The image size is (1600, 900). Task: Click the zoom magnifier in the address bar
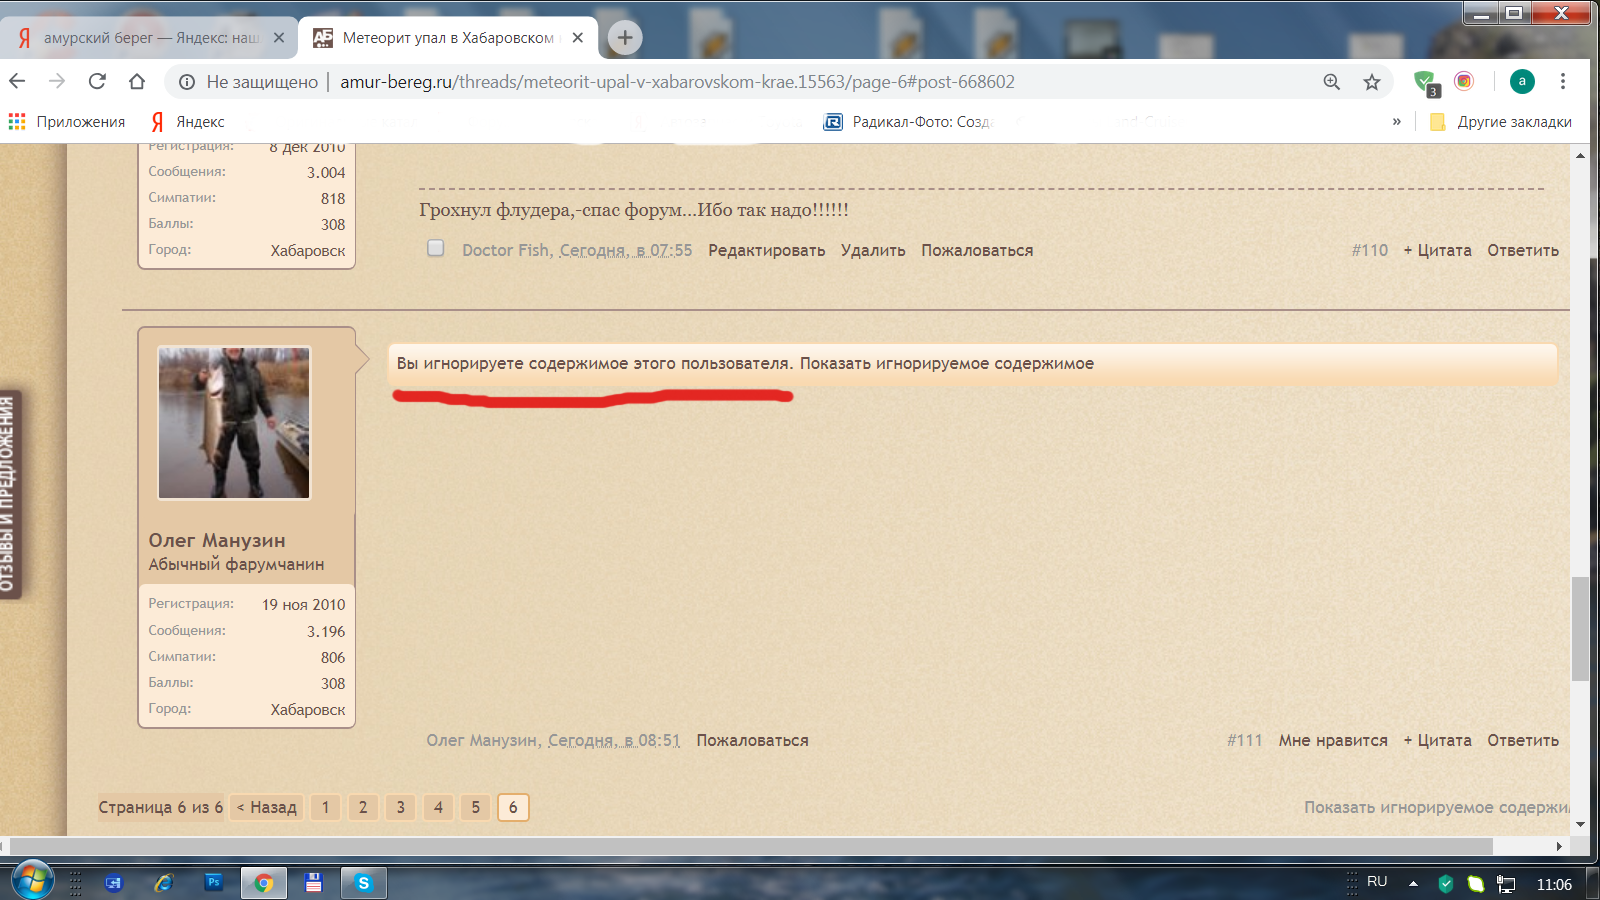point(1331,82)
